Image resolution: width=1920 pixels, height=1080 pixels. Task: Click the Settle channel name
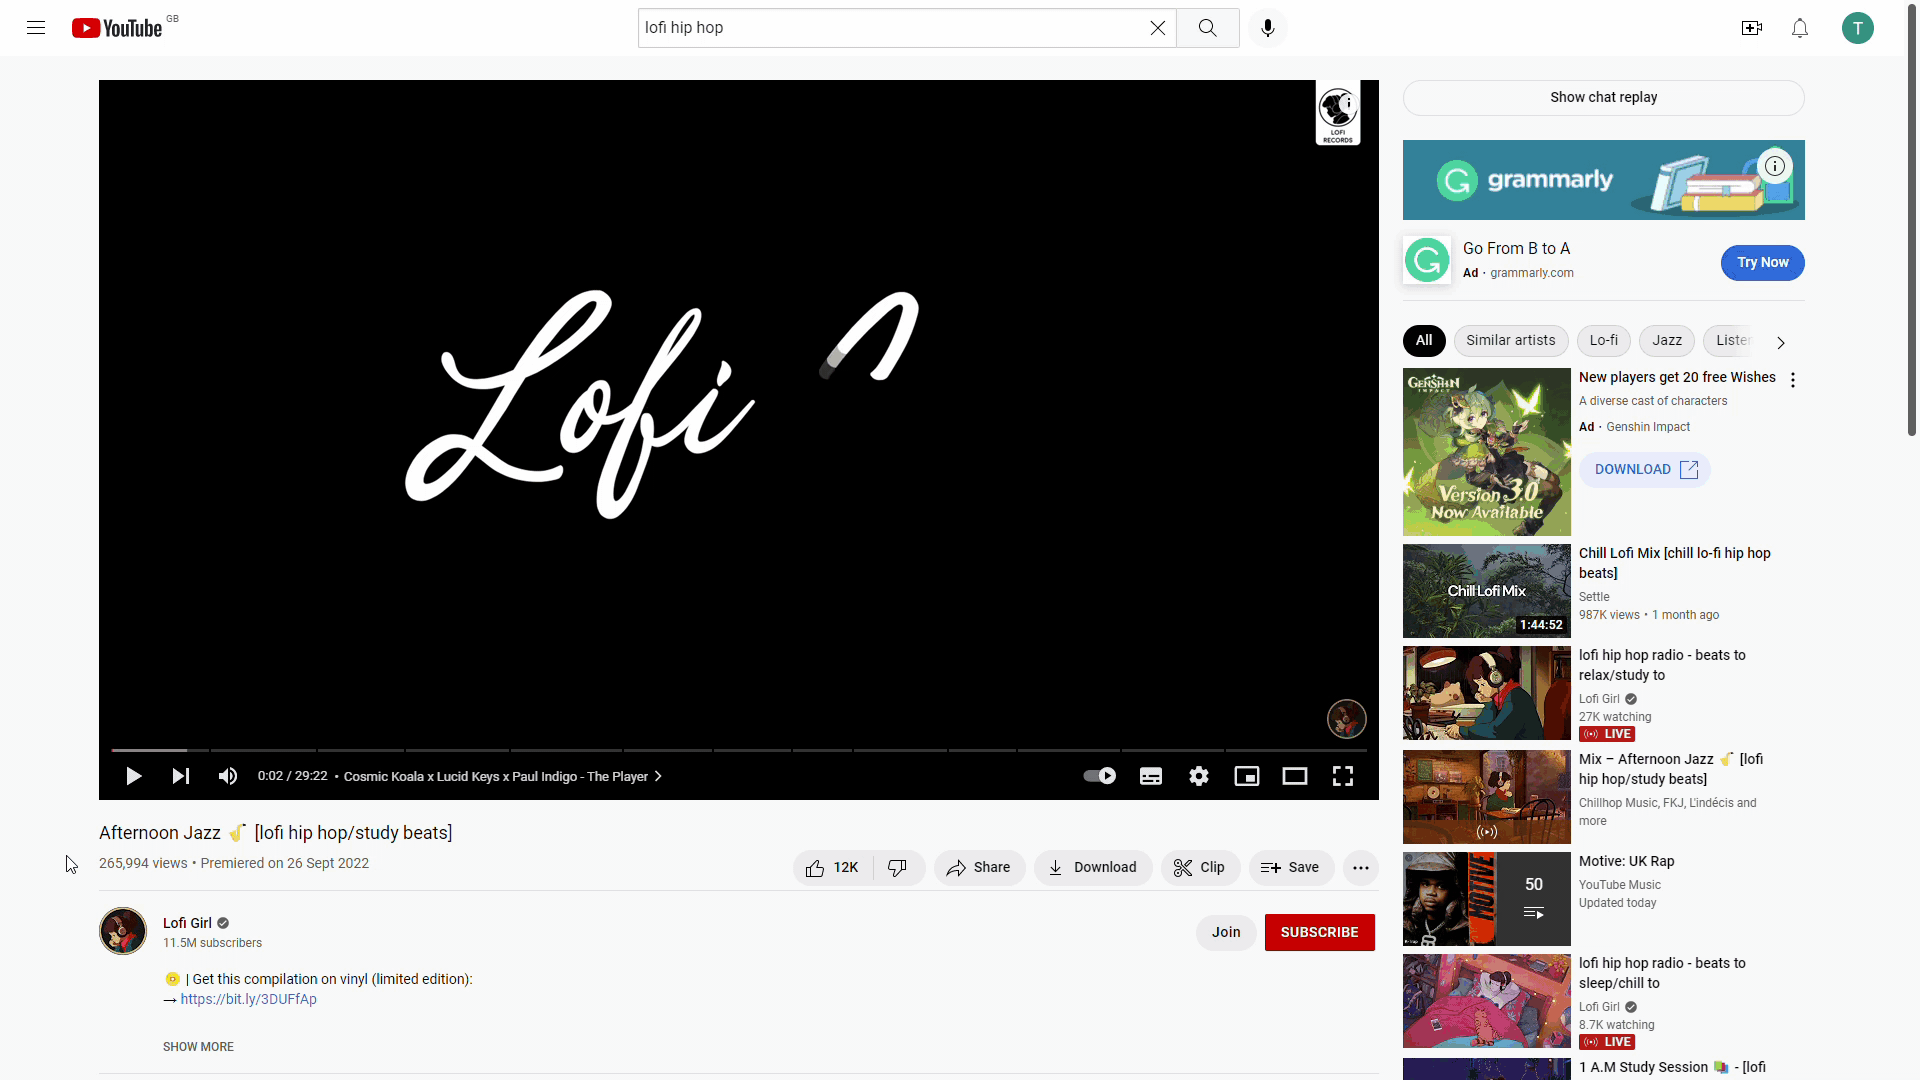1594,597
